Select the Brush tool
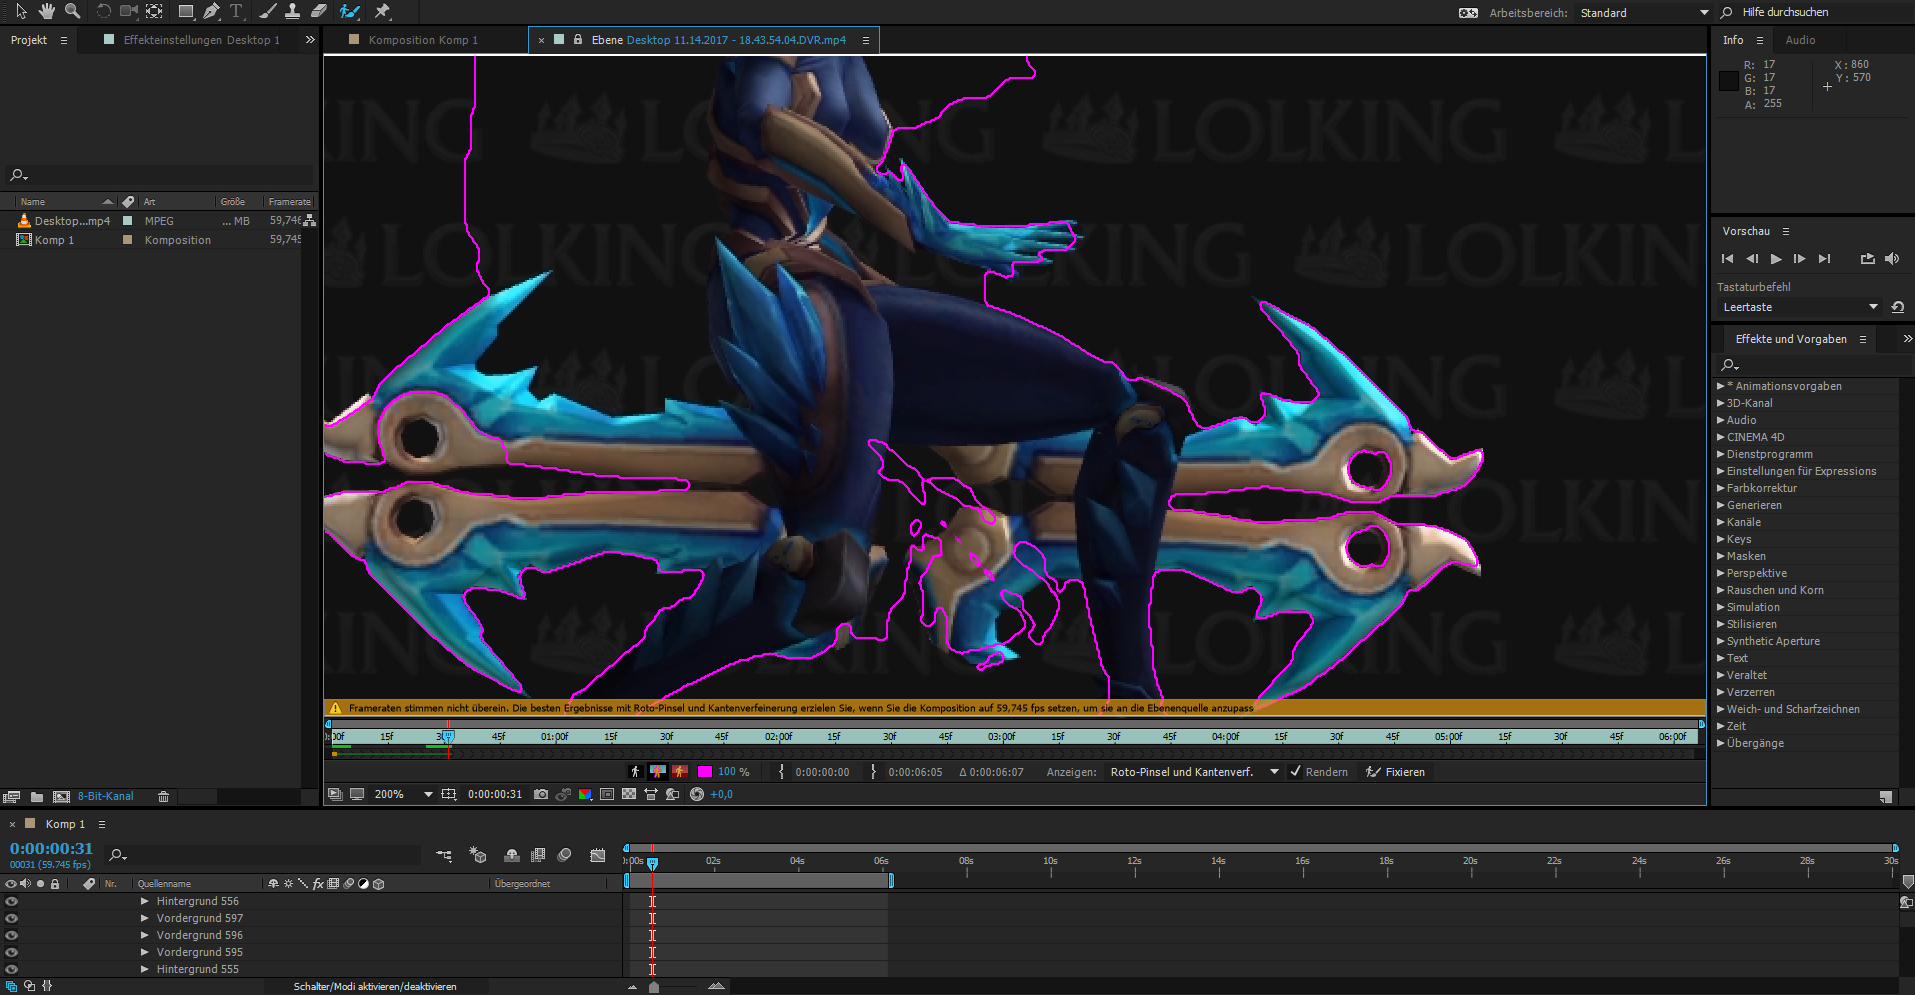 pyautogui.click(x=267, y=11)
